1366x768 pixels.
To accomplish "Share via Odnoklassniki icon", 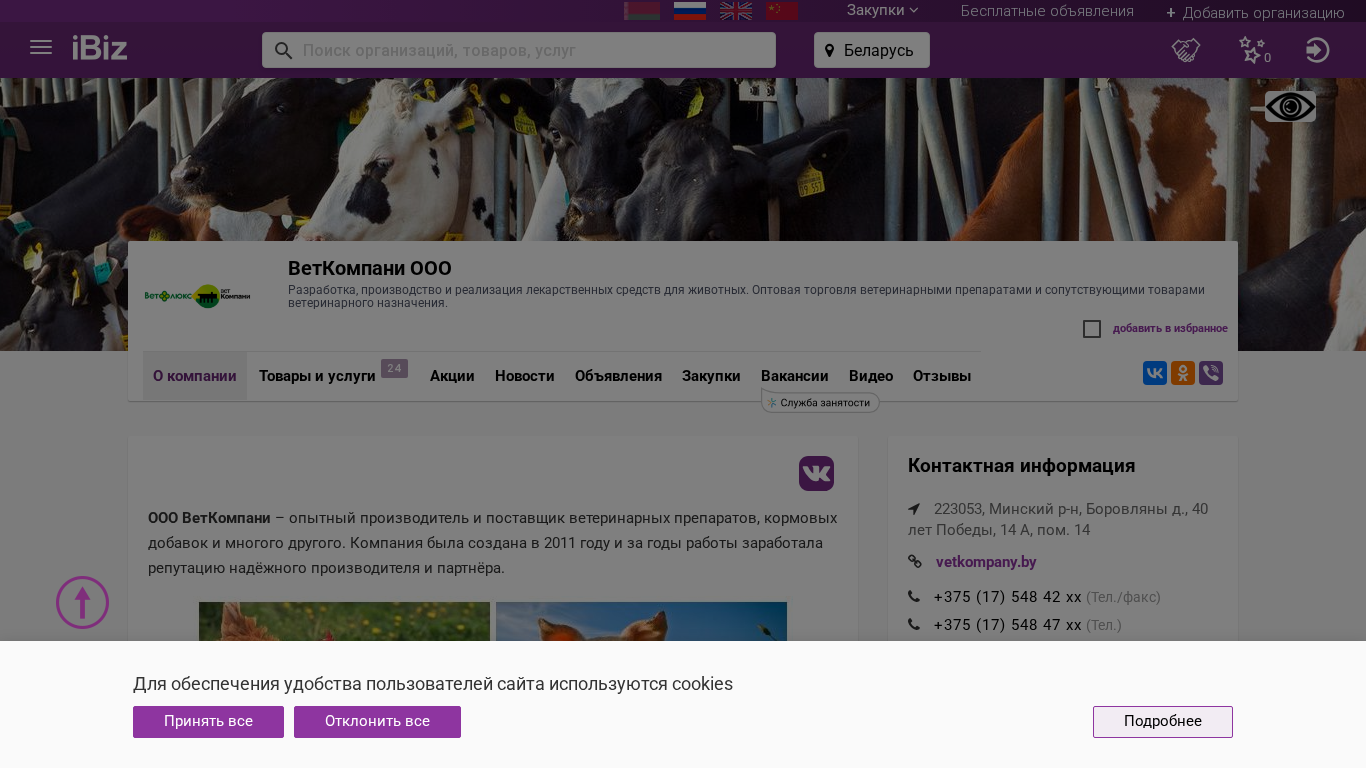I will tap(1182, 374).
